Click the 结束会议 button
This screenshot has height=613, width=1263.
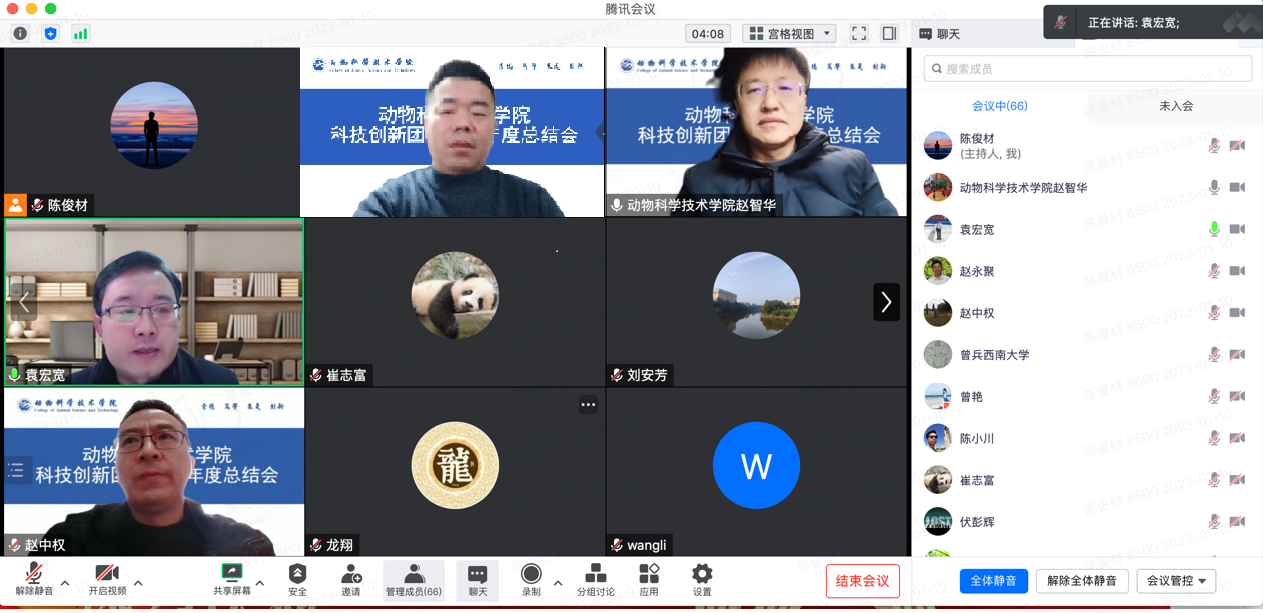coord(862,581)
